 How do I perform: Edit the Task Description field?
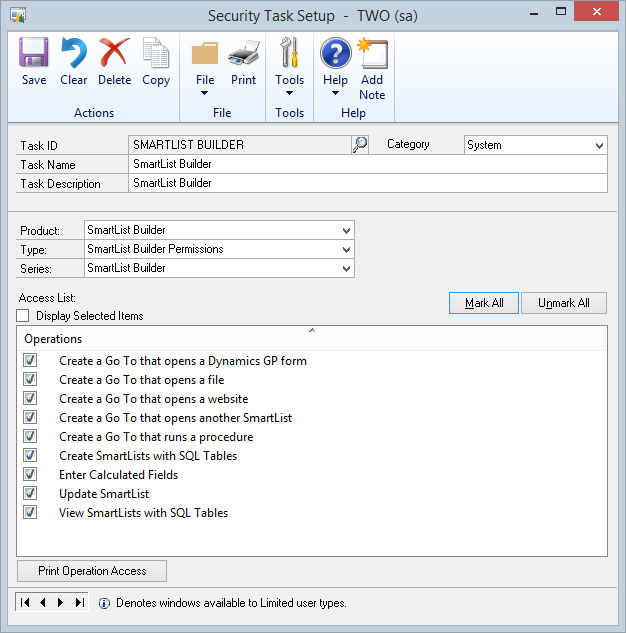368,183
